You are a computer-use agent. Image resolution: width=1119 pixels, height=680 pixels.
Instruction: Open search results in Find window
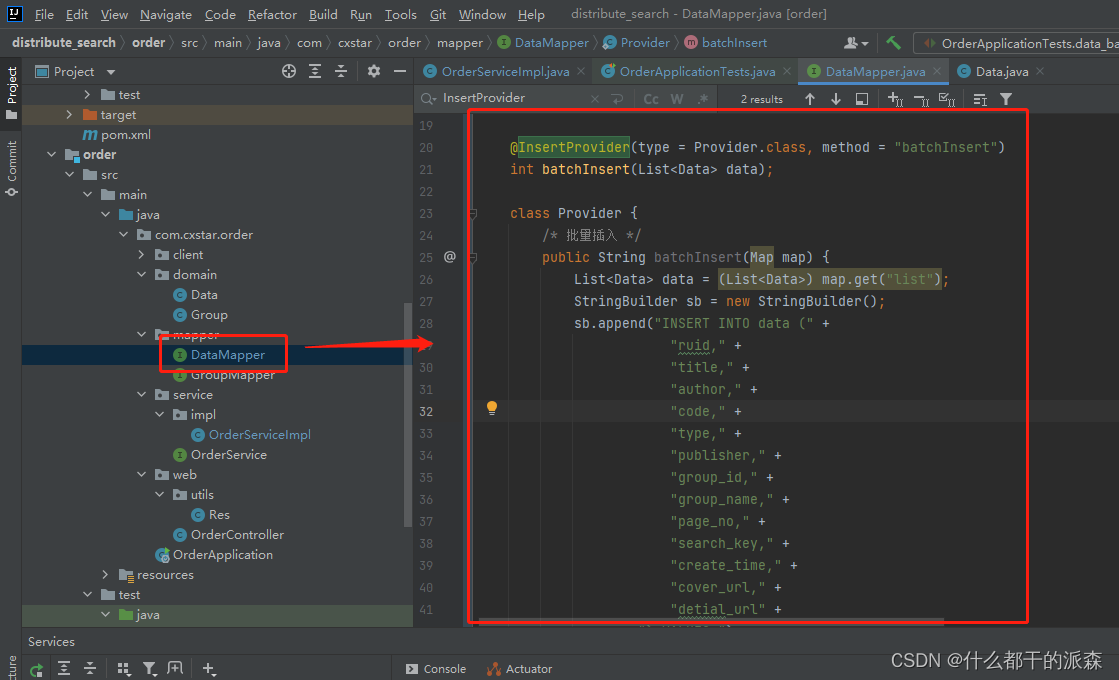point(862,99)
